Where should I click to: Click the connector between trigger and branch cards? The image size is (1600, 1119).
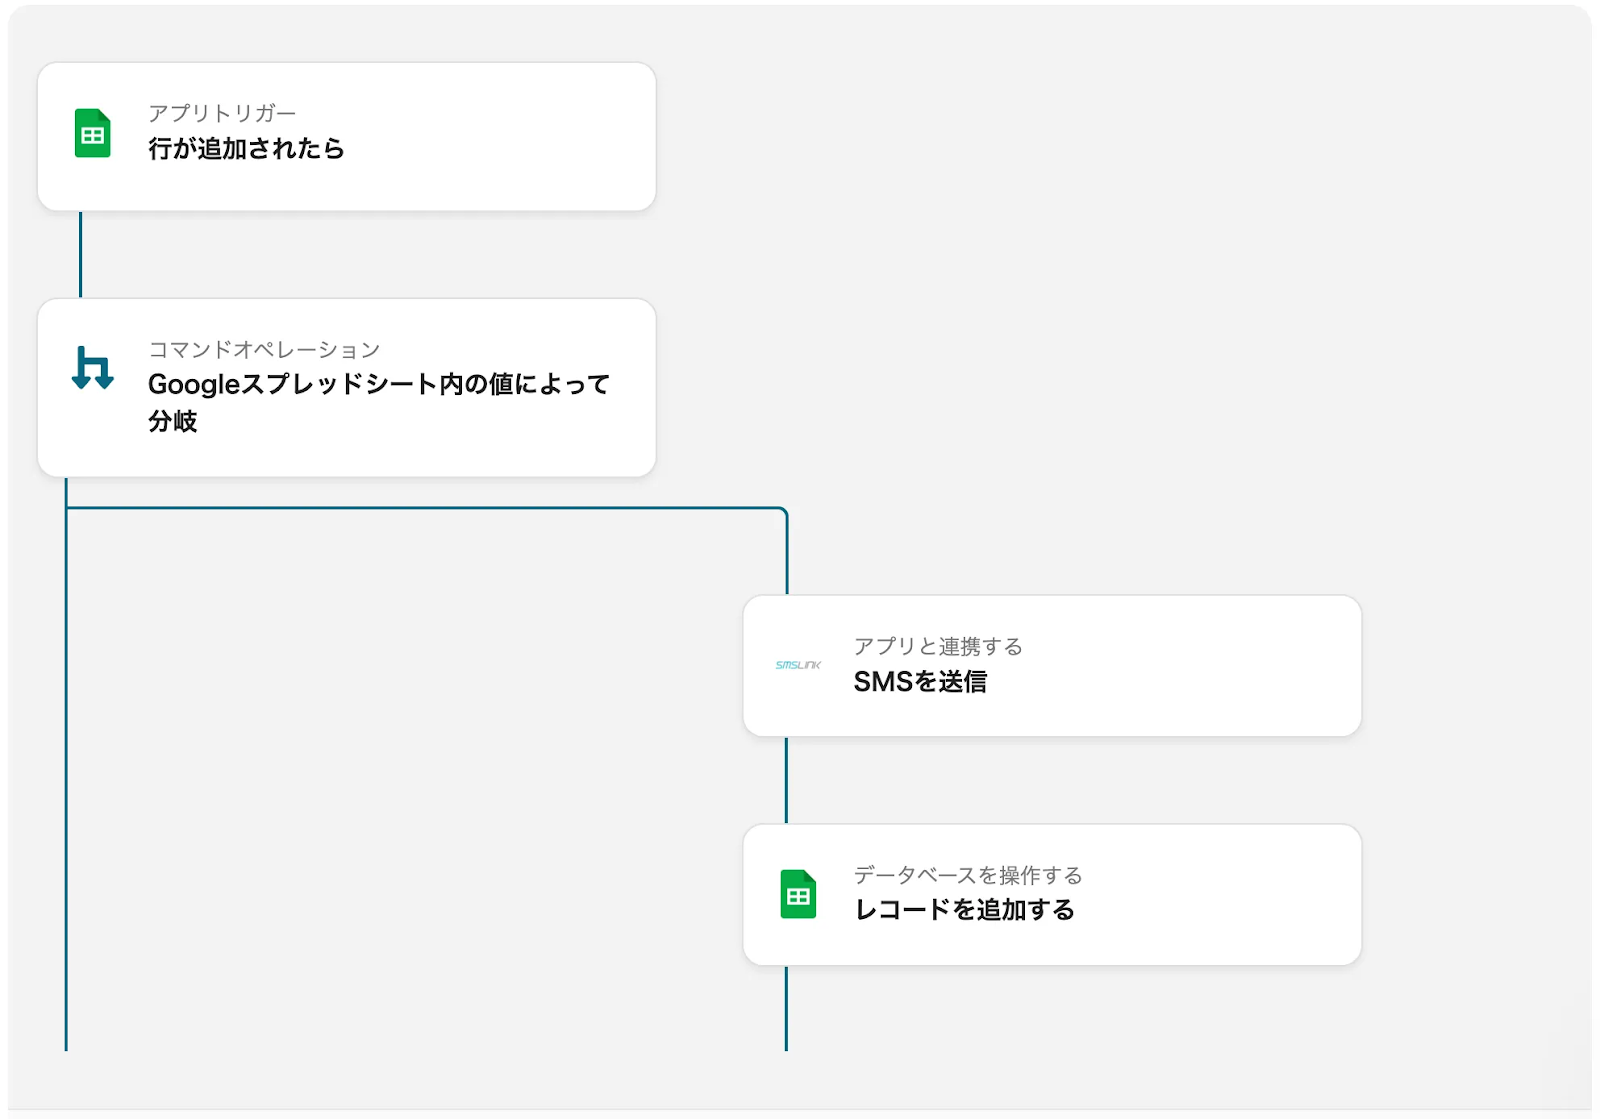click(x=80, y=254)
